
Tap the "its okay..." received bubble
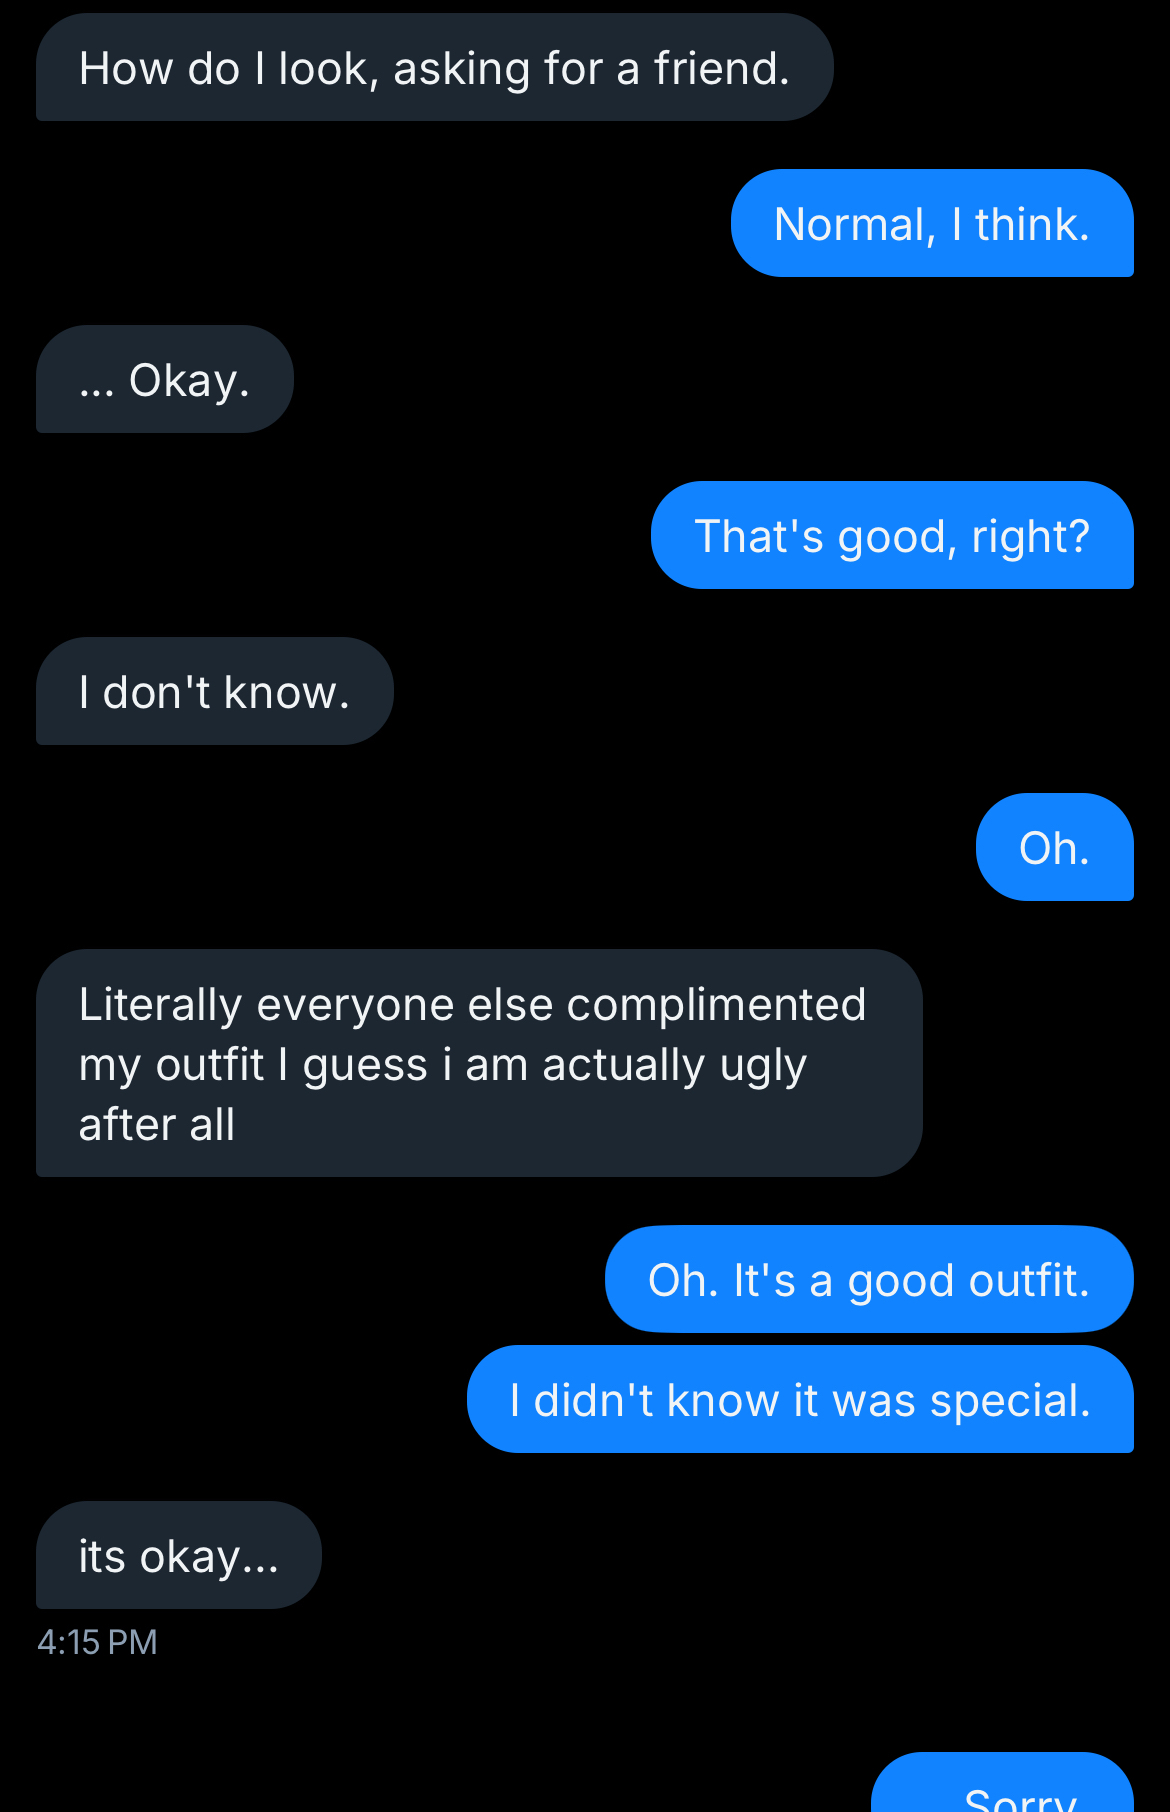pyautogui.click(x=178, y=1556)
